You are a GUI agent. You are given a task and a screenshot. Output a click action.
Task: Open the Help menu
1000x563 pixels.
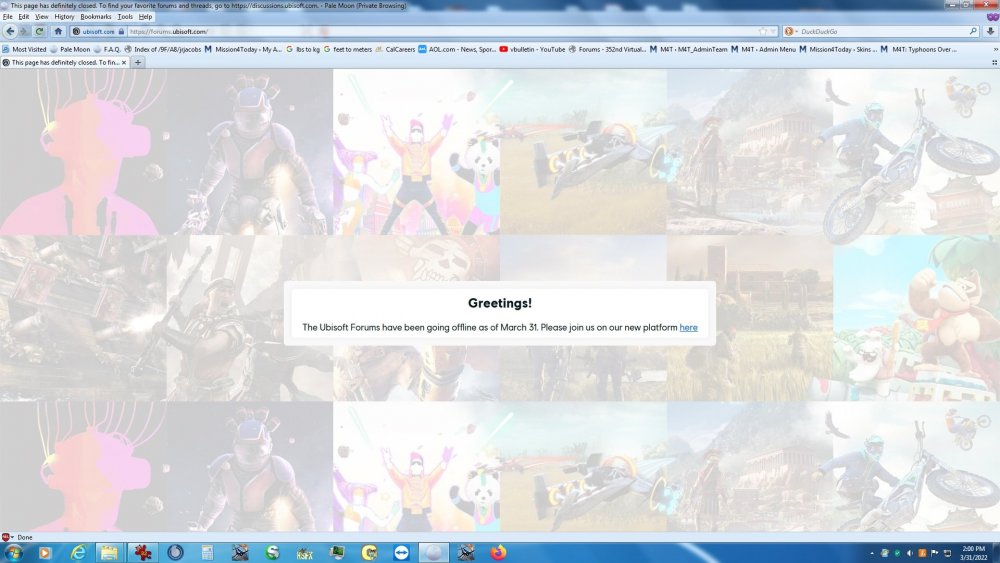(145, 17)
